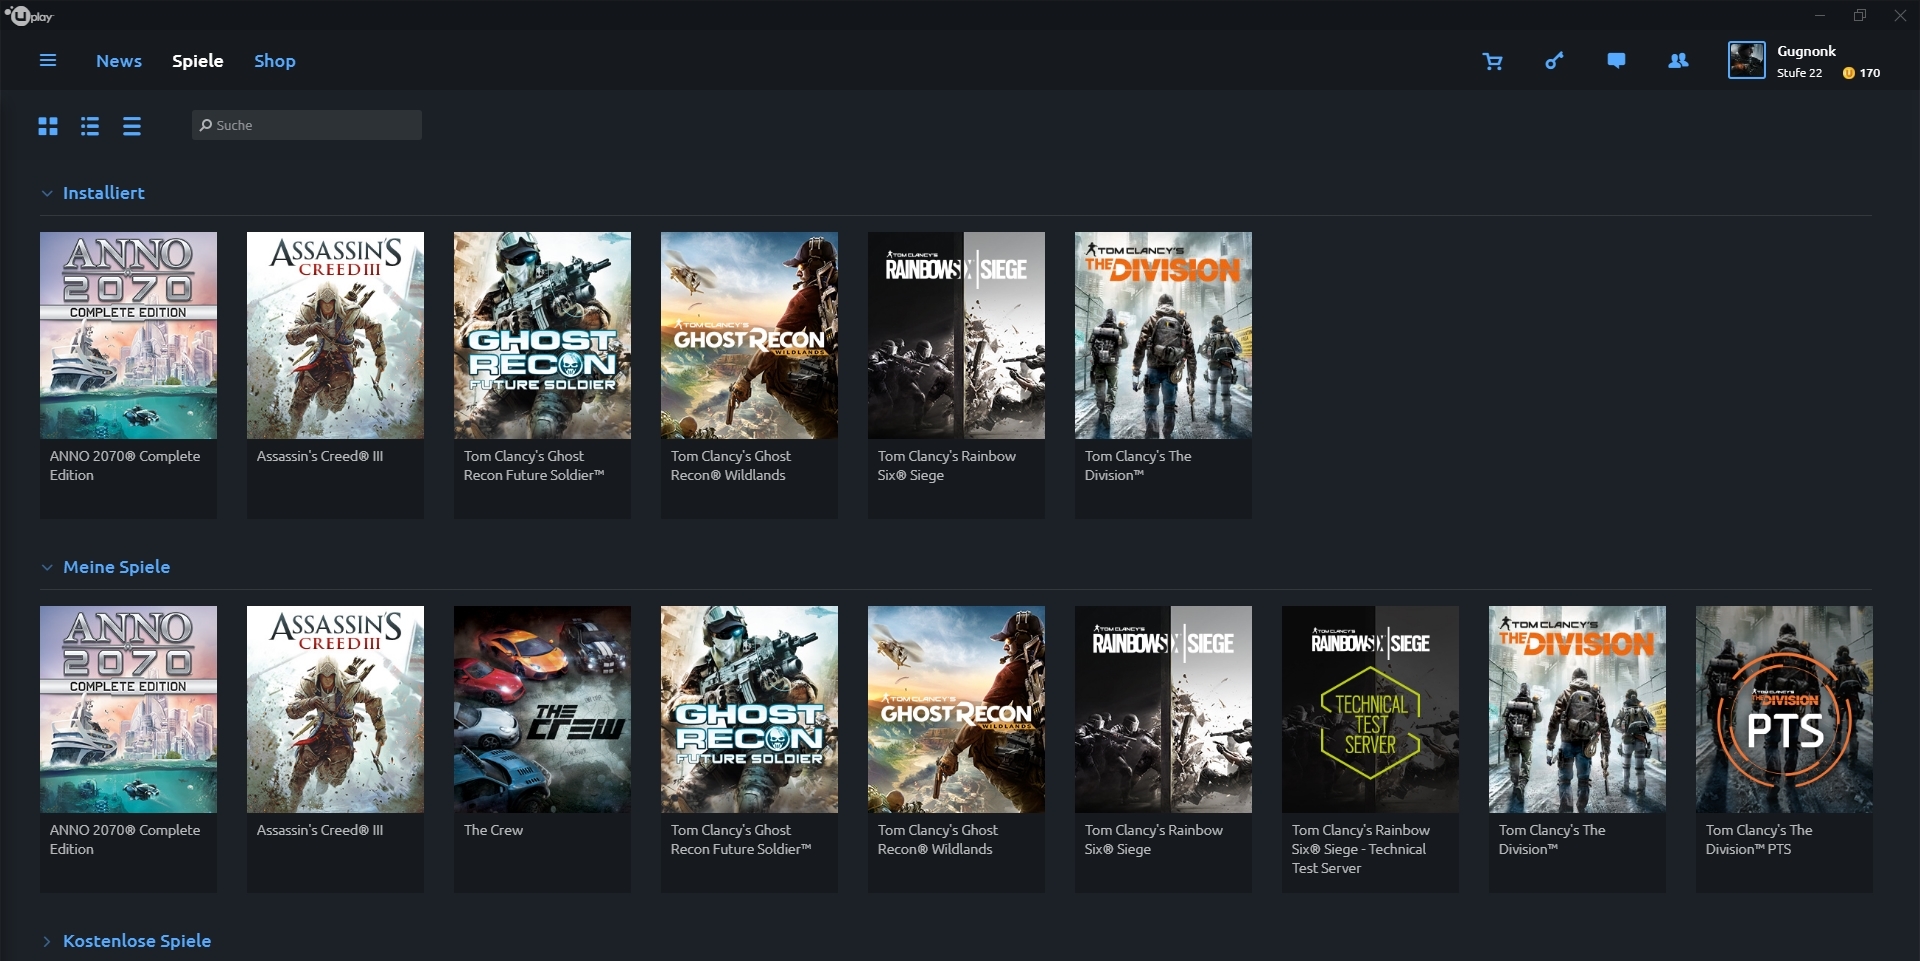Viewport: 1920px width, 961px height.
Task: Open The Crew game cover
Action: (542, 709)
